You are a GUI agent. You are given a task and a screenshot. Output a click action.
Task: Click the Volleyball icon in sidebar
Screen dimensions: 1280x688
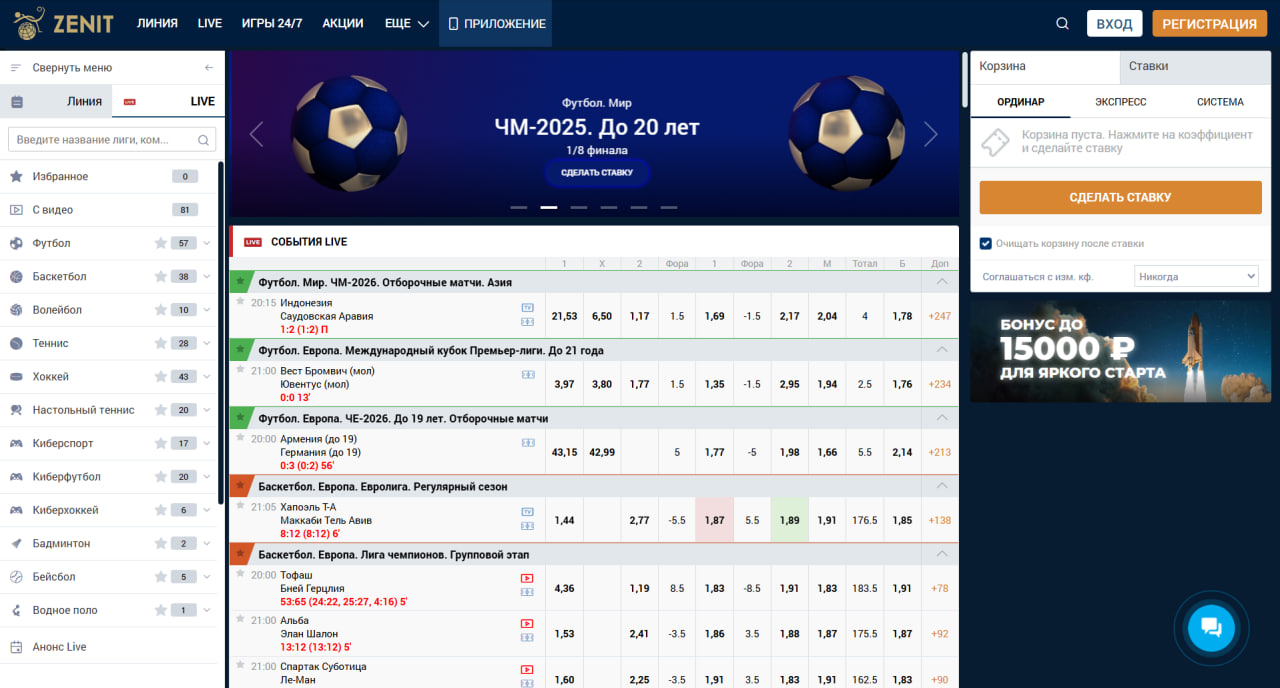click(16, 310)
